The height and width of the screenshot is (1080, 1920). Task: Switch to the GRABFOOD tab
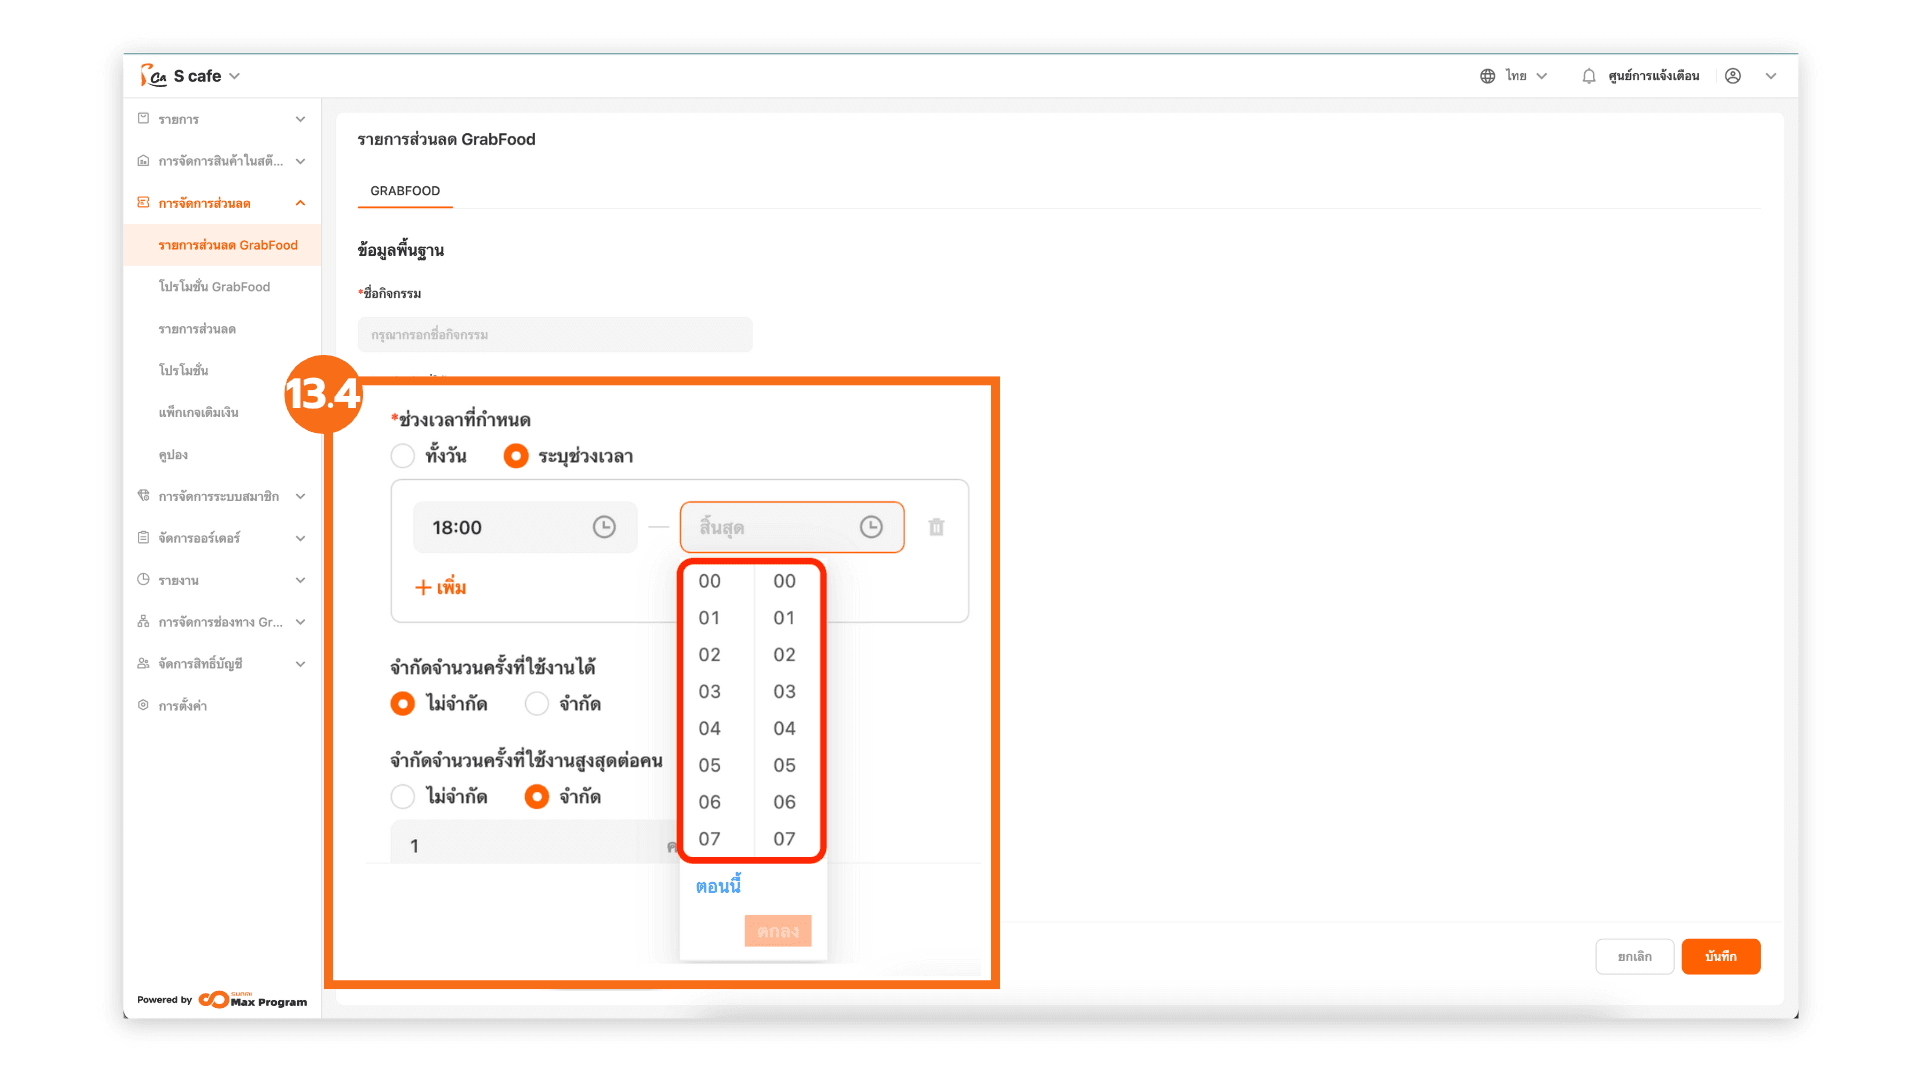click(405, 191)
